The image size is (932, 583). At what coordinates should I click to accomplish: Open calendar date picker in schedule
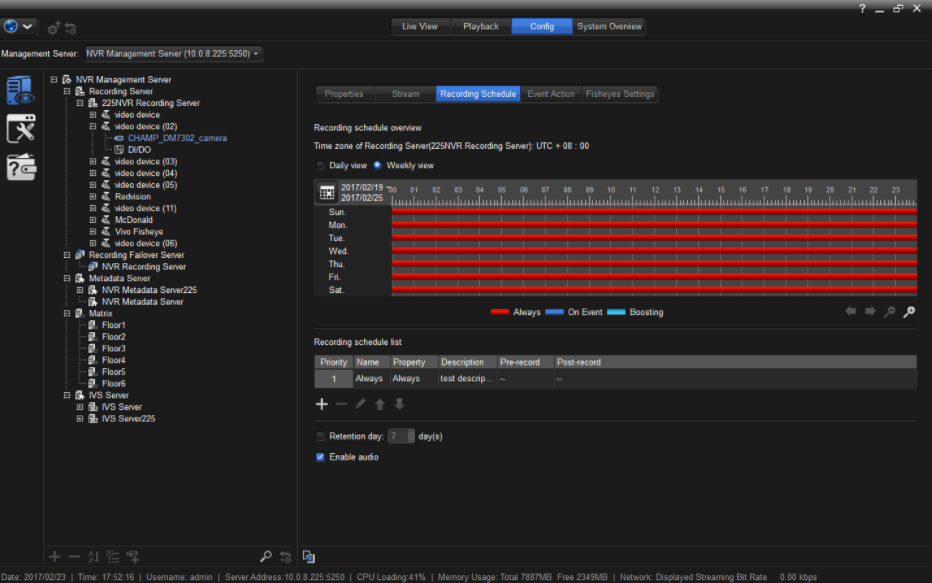tap(327, 193)
